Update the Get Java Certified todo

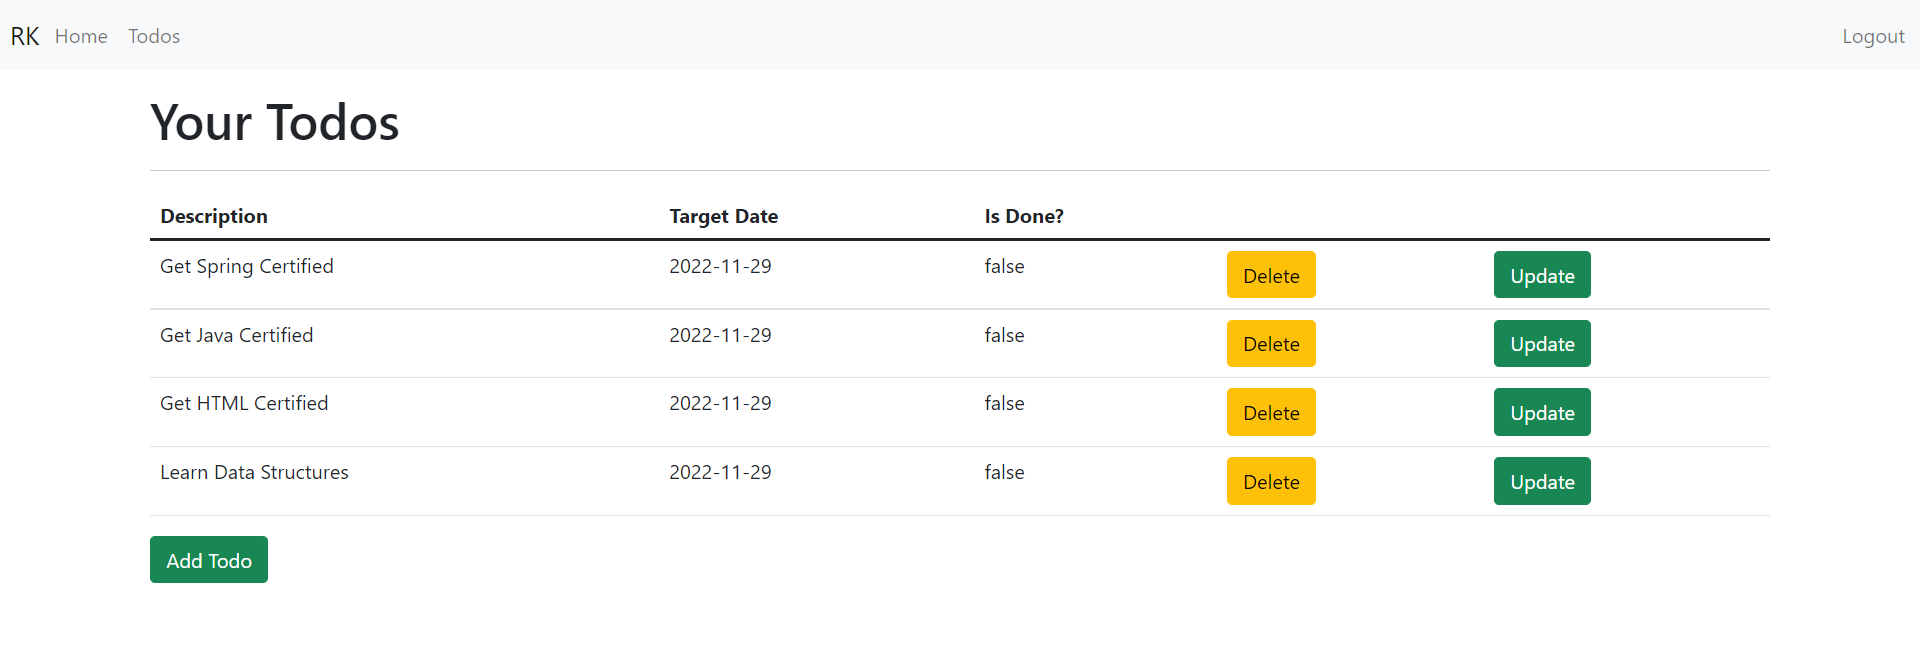(x=1542, y=344)
